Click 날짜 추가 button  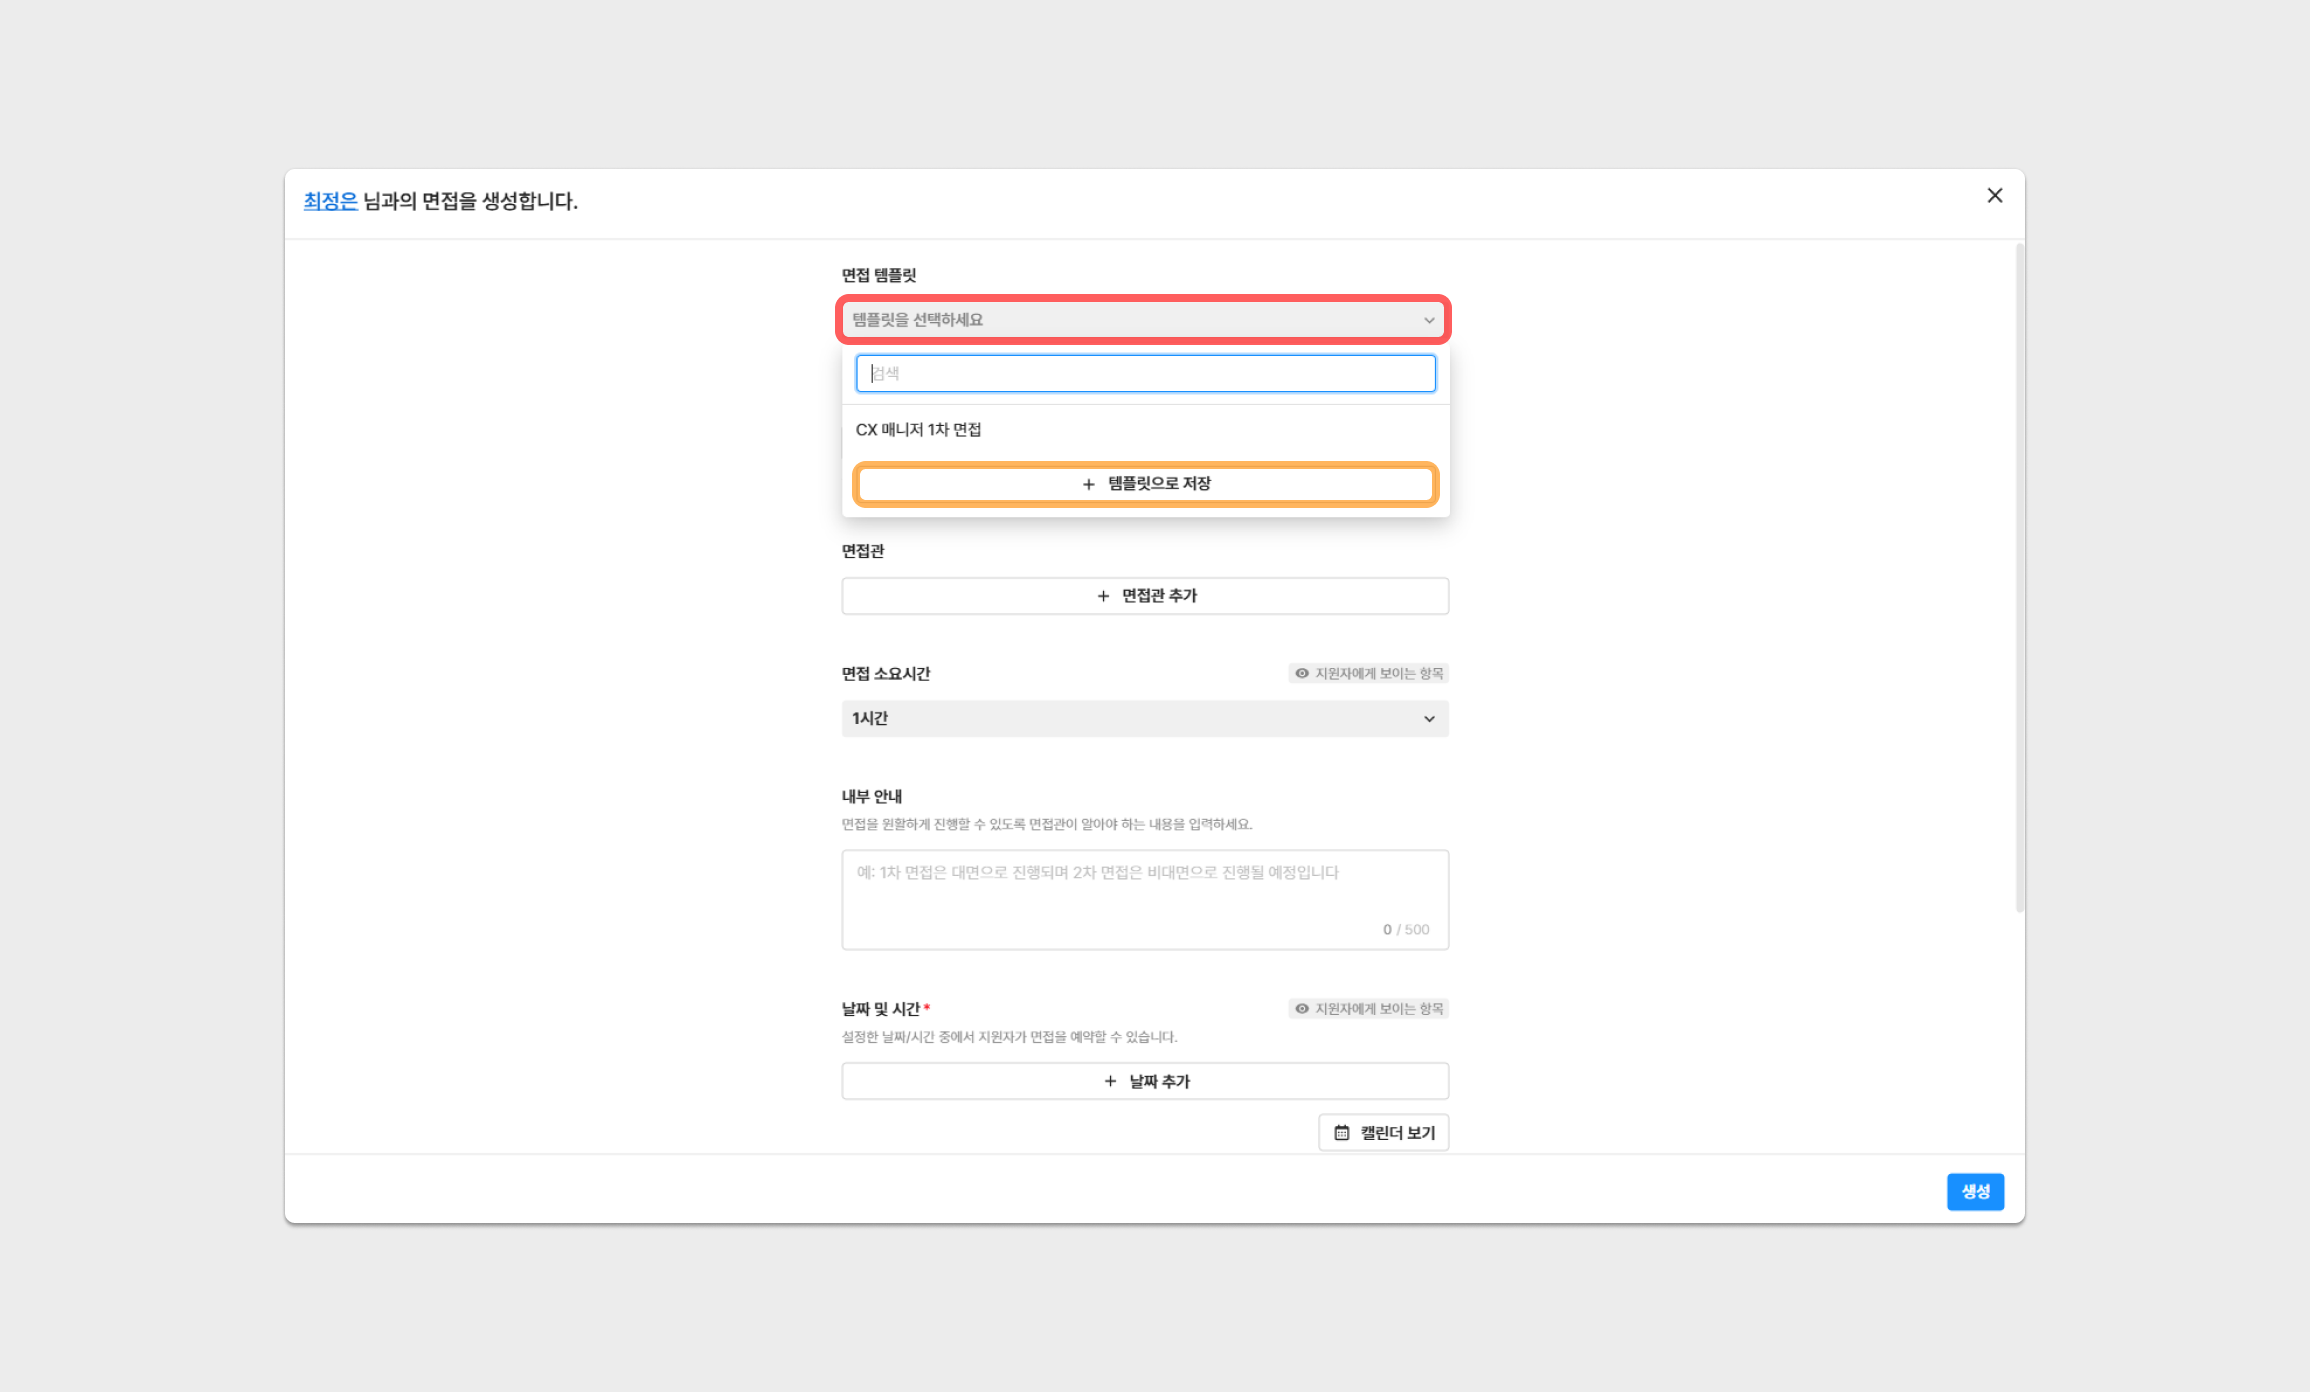(1158, 1082)
